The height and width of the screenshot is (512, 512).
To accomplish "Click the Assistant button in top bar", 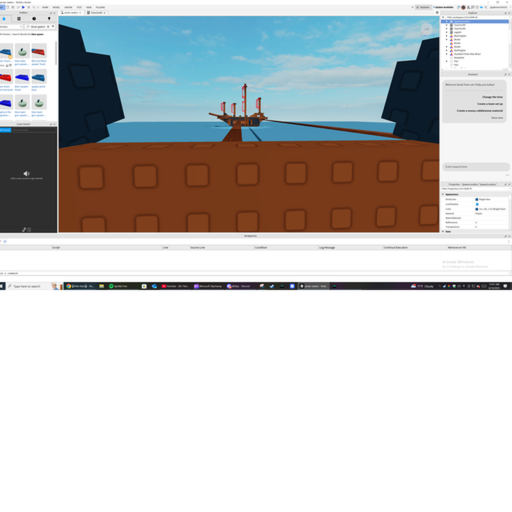I will 423,7.
